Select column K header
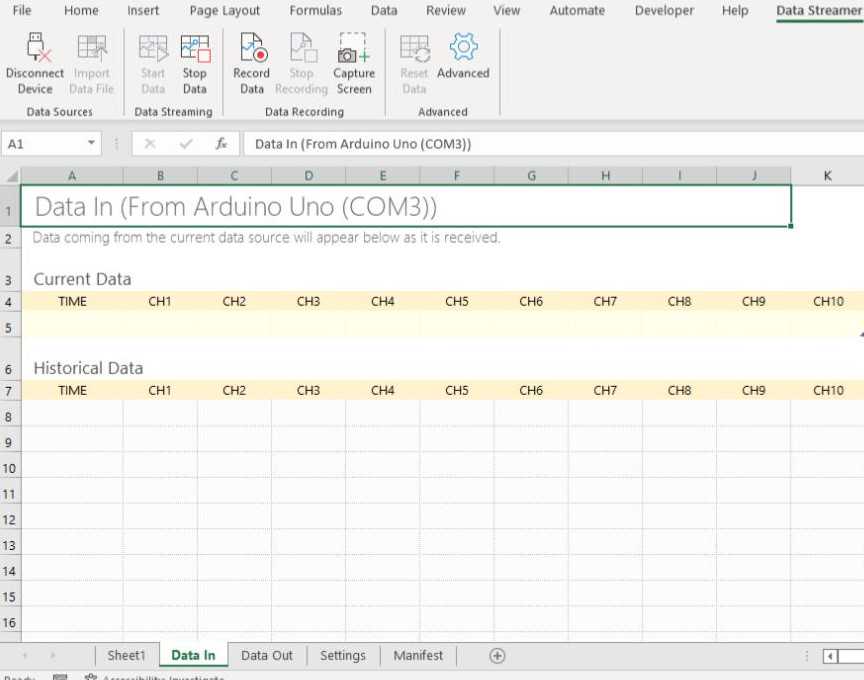Screen dimensions: 864x680 (827, 176)
